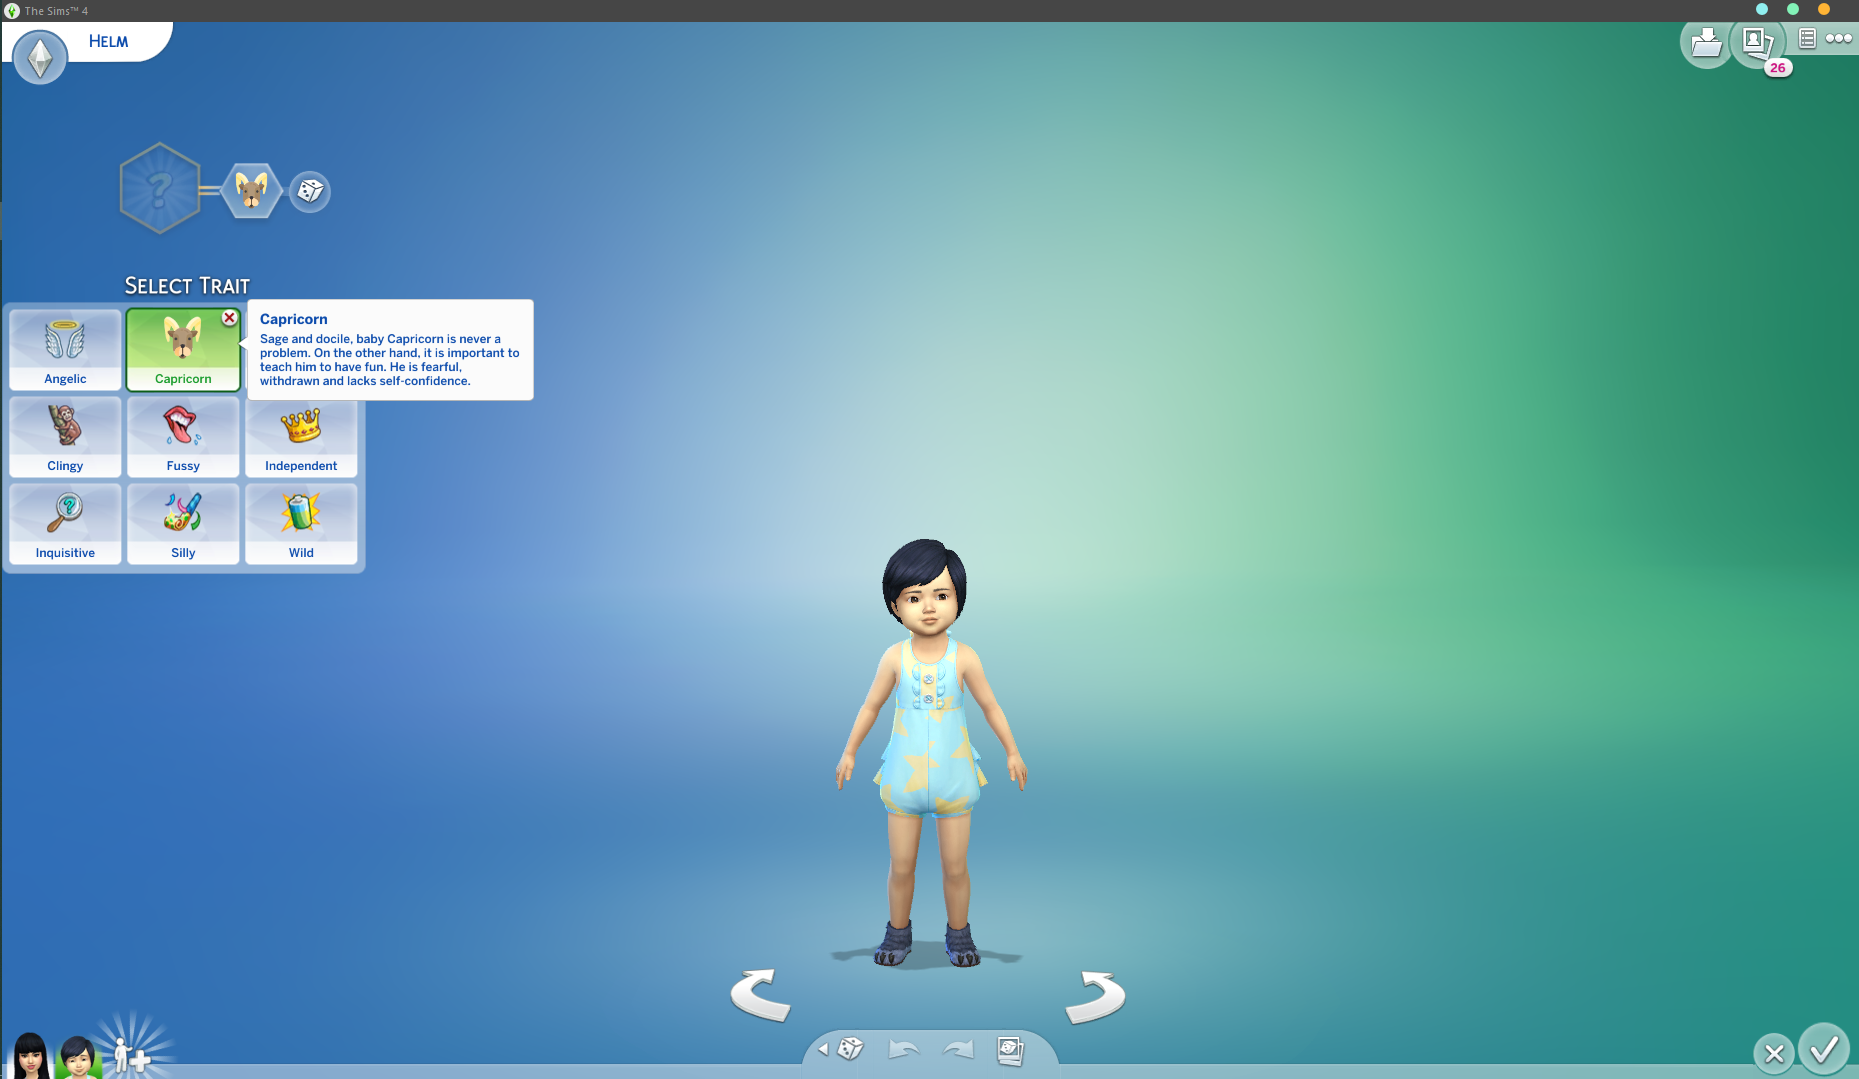Select the Angelic trait
1859x1079 pixels.
click(65, 349)
